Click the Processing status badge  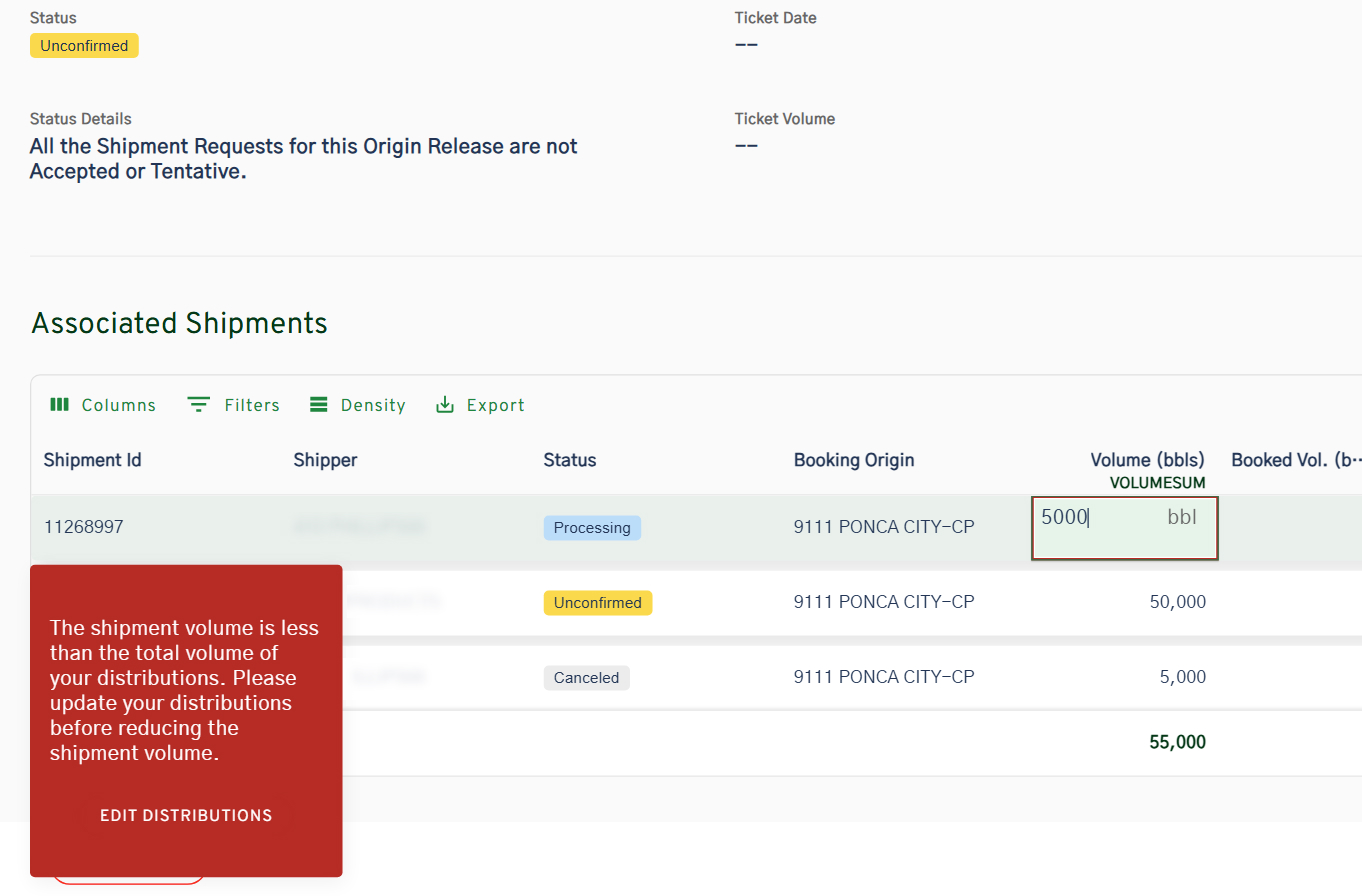point(592,528)
